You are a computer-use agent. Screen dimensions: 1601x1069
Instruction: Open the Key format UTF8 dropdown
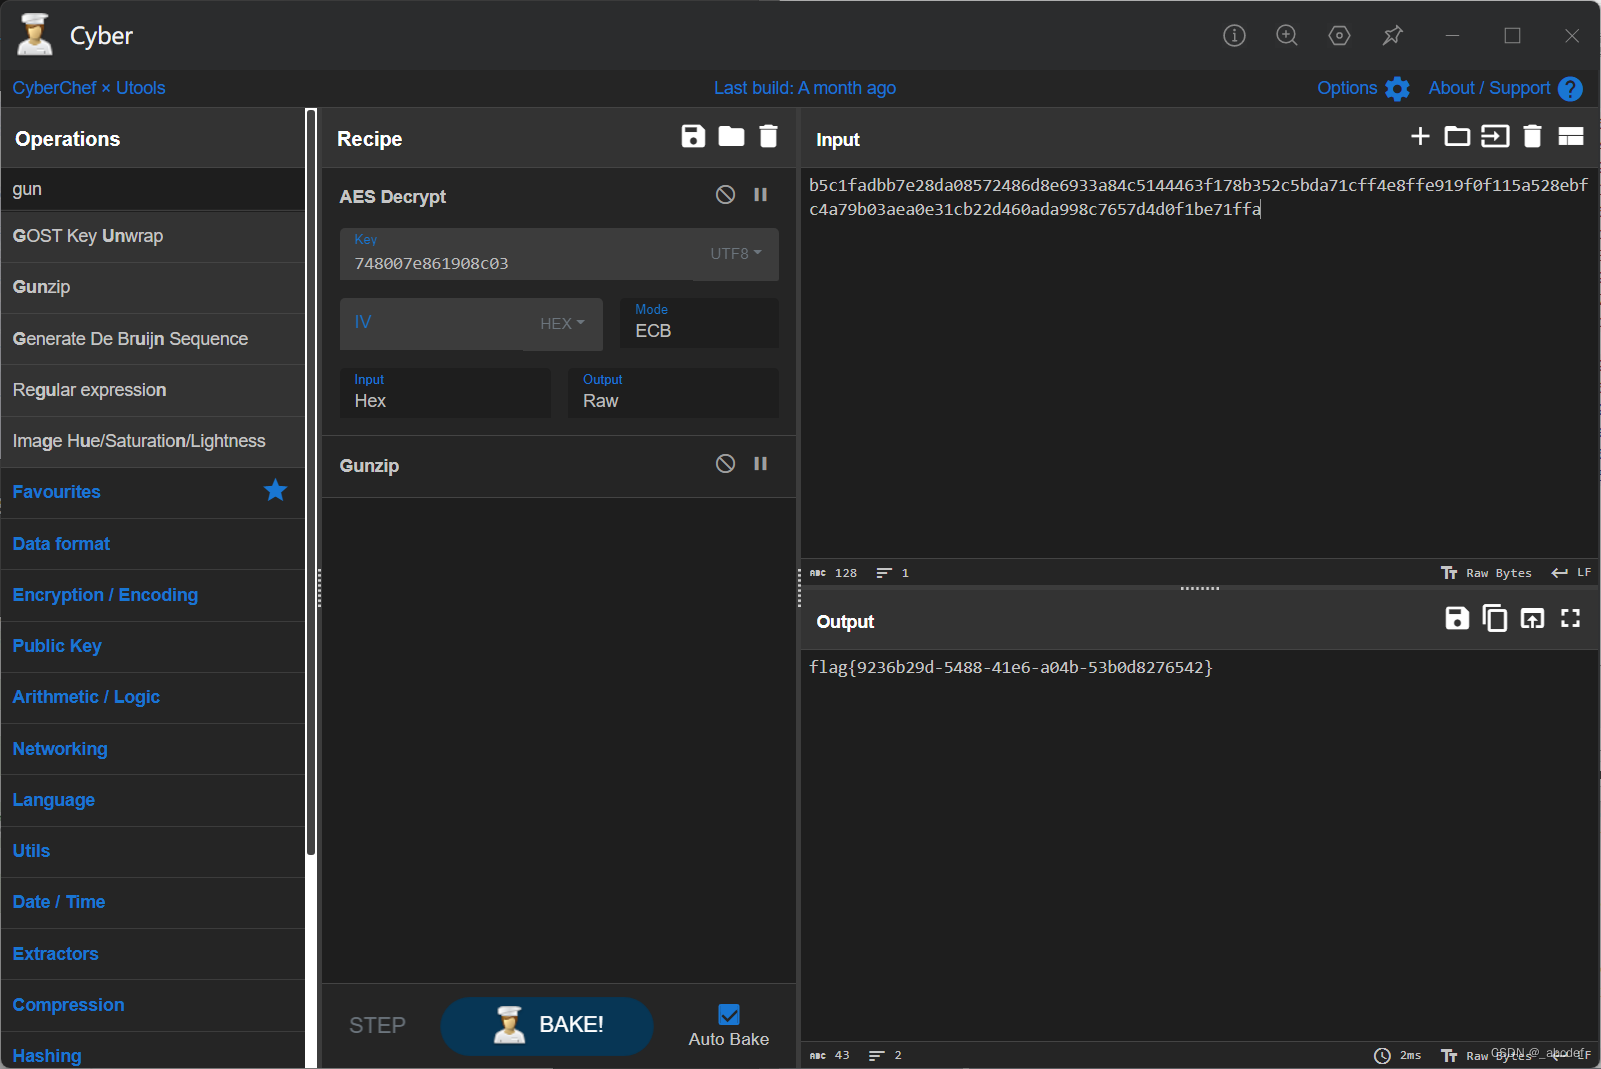click(x=736, y=254)
